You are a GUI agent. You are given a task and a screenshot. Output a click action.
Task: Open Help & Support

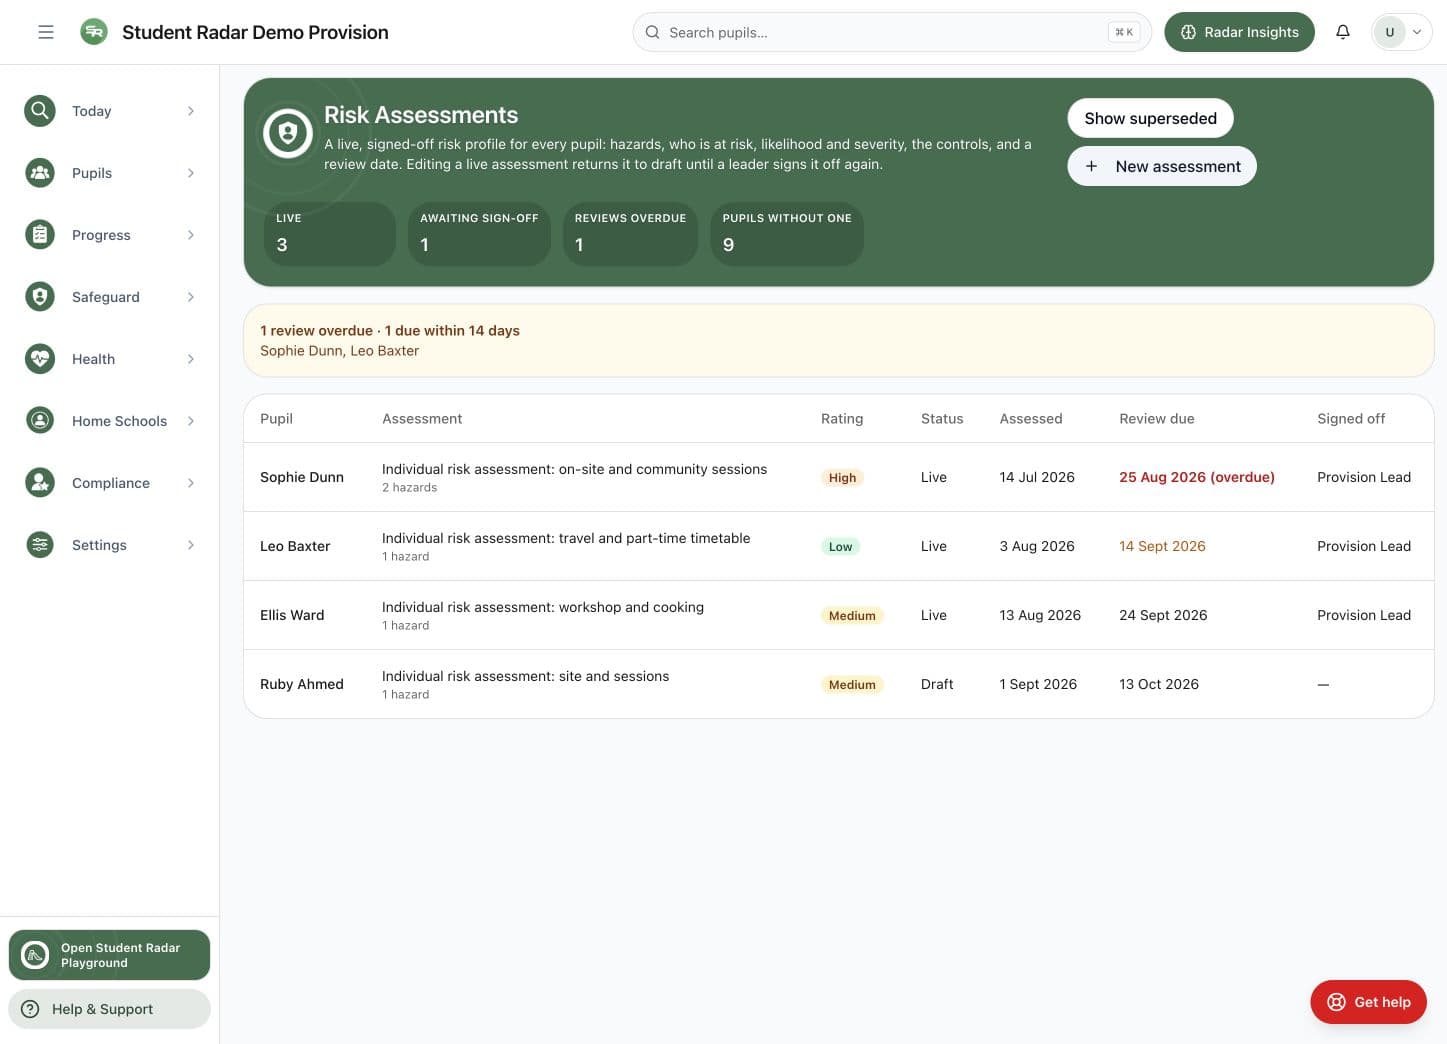pyautogui.click(x=110, y=1009)
